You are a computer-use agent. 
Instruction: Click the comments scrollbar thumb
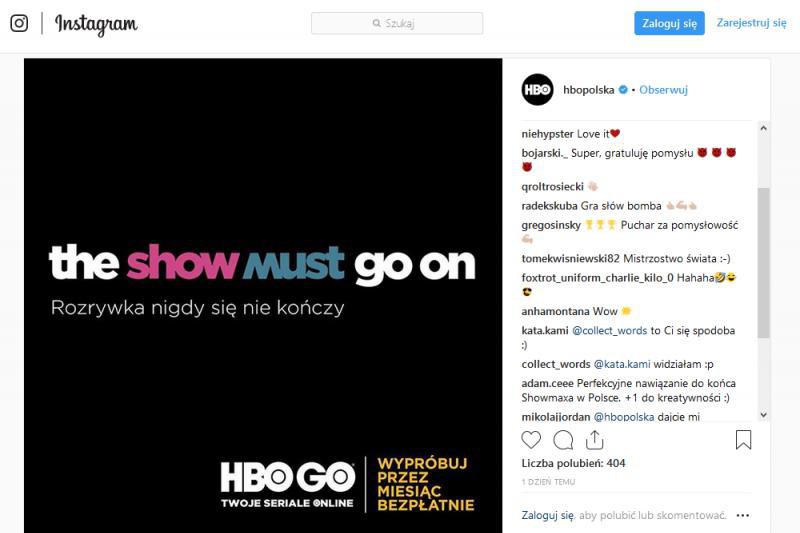coord(763,263)
